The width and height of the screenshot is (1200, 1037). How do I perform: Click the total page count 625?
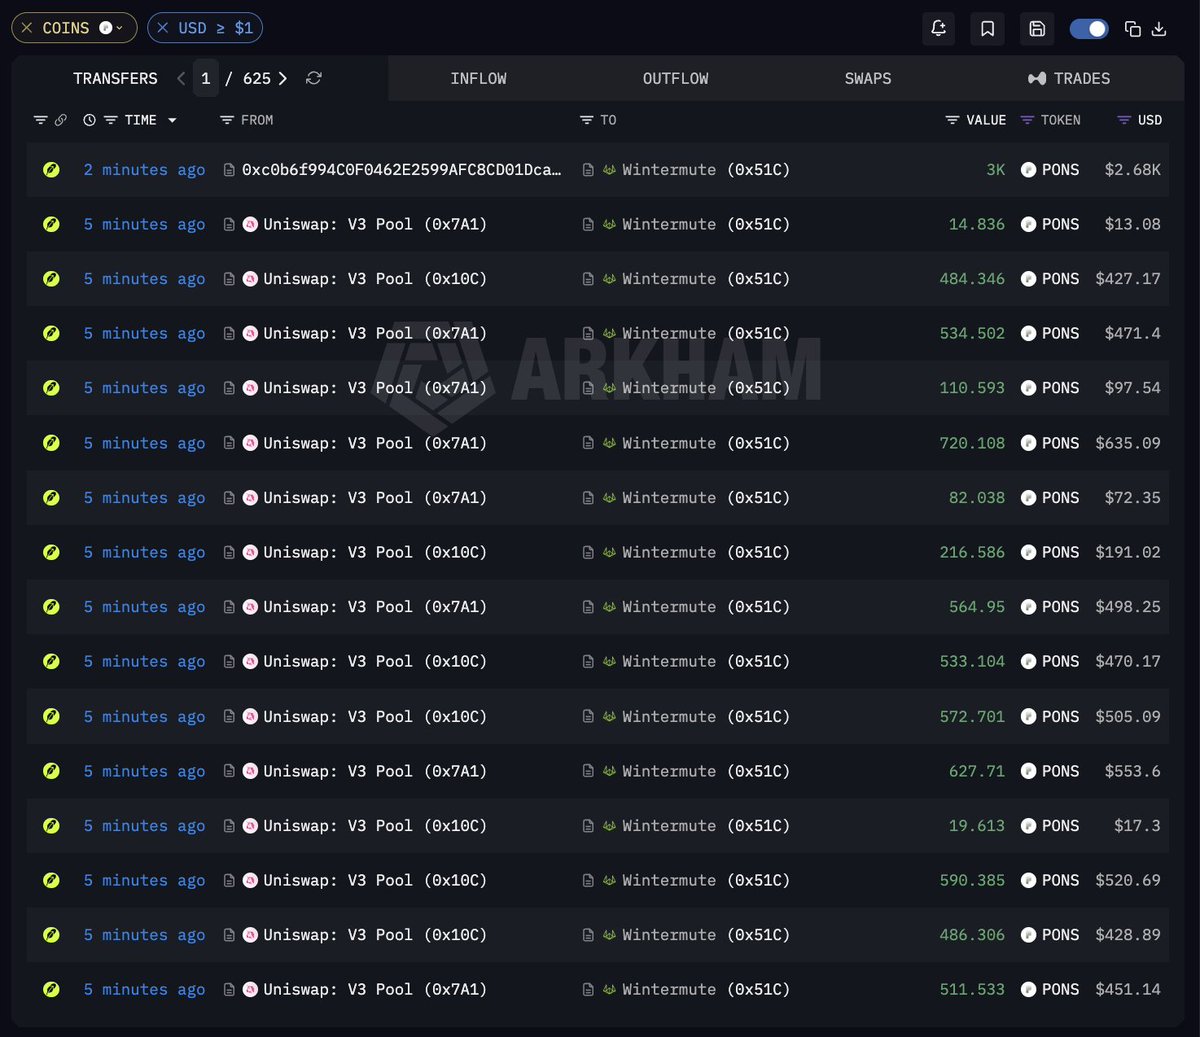click(257, 78)
